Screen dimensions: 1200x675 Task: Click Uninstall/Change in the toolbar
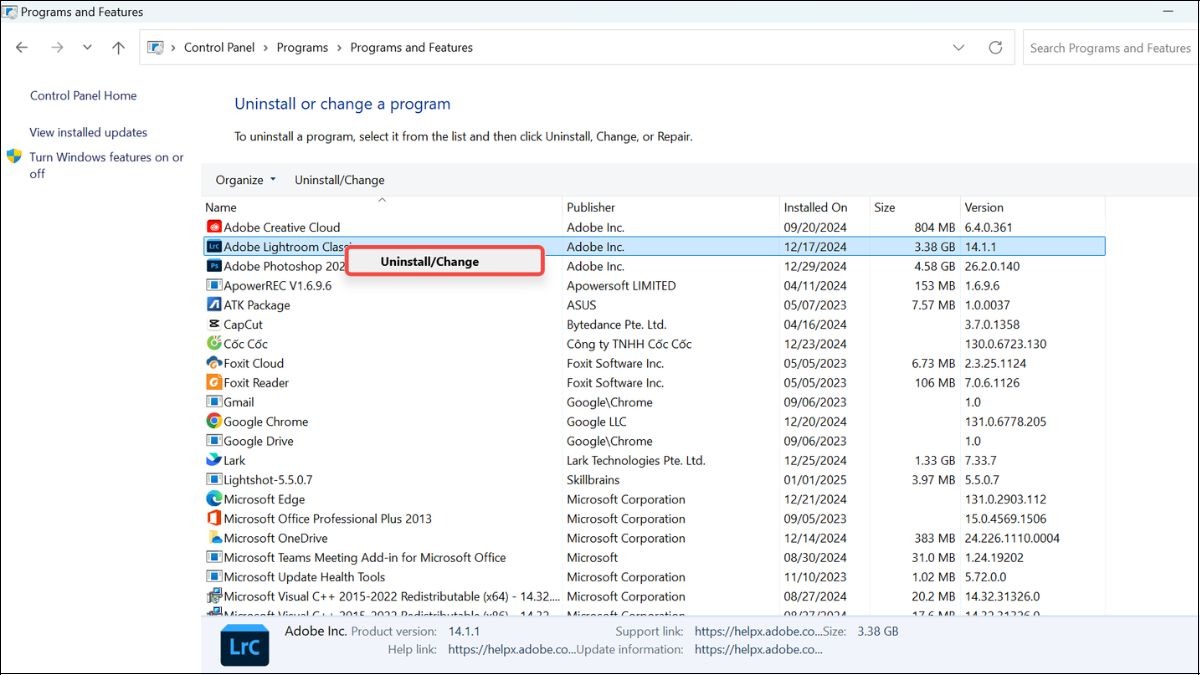[x=339, y=180]
